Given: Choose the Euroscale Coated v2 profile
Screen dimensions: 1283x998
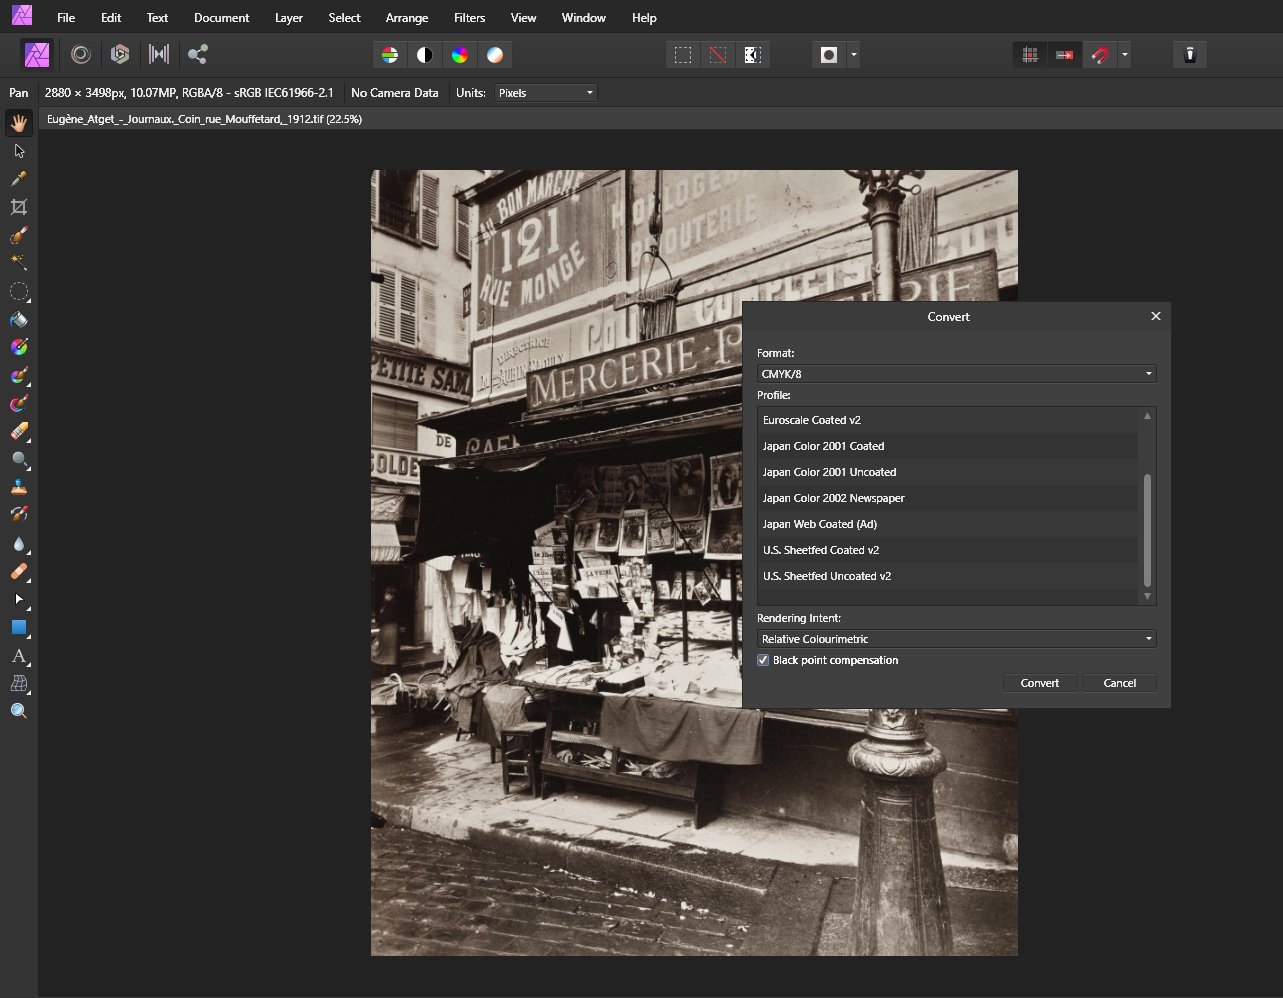Looking at the screenshot, I should (948, 420).
